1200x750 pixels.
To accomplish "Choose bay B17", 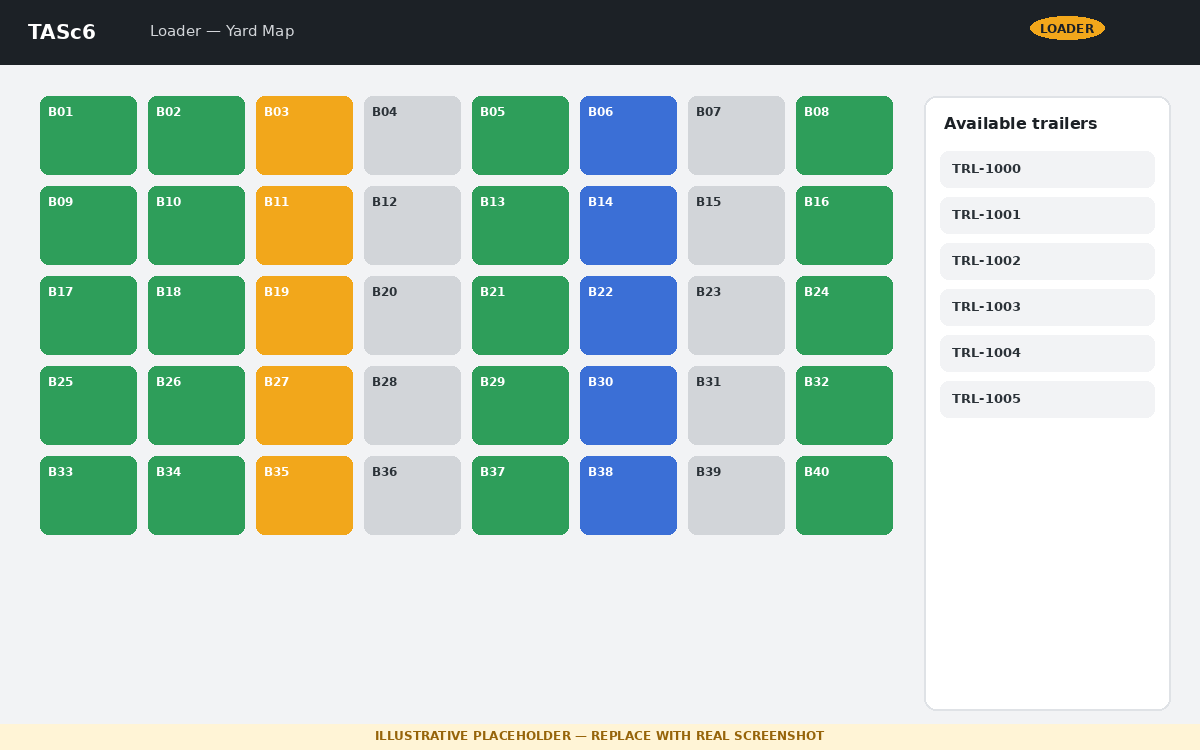I will click(x=88, y=316).
